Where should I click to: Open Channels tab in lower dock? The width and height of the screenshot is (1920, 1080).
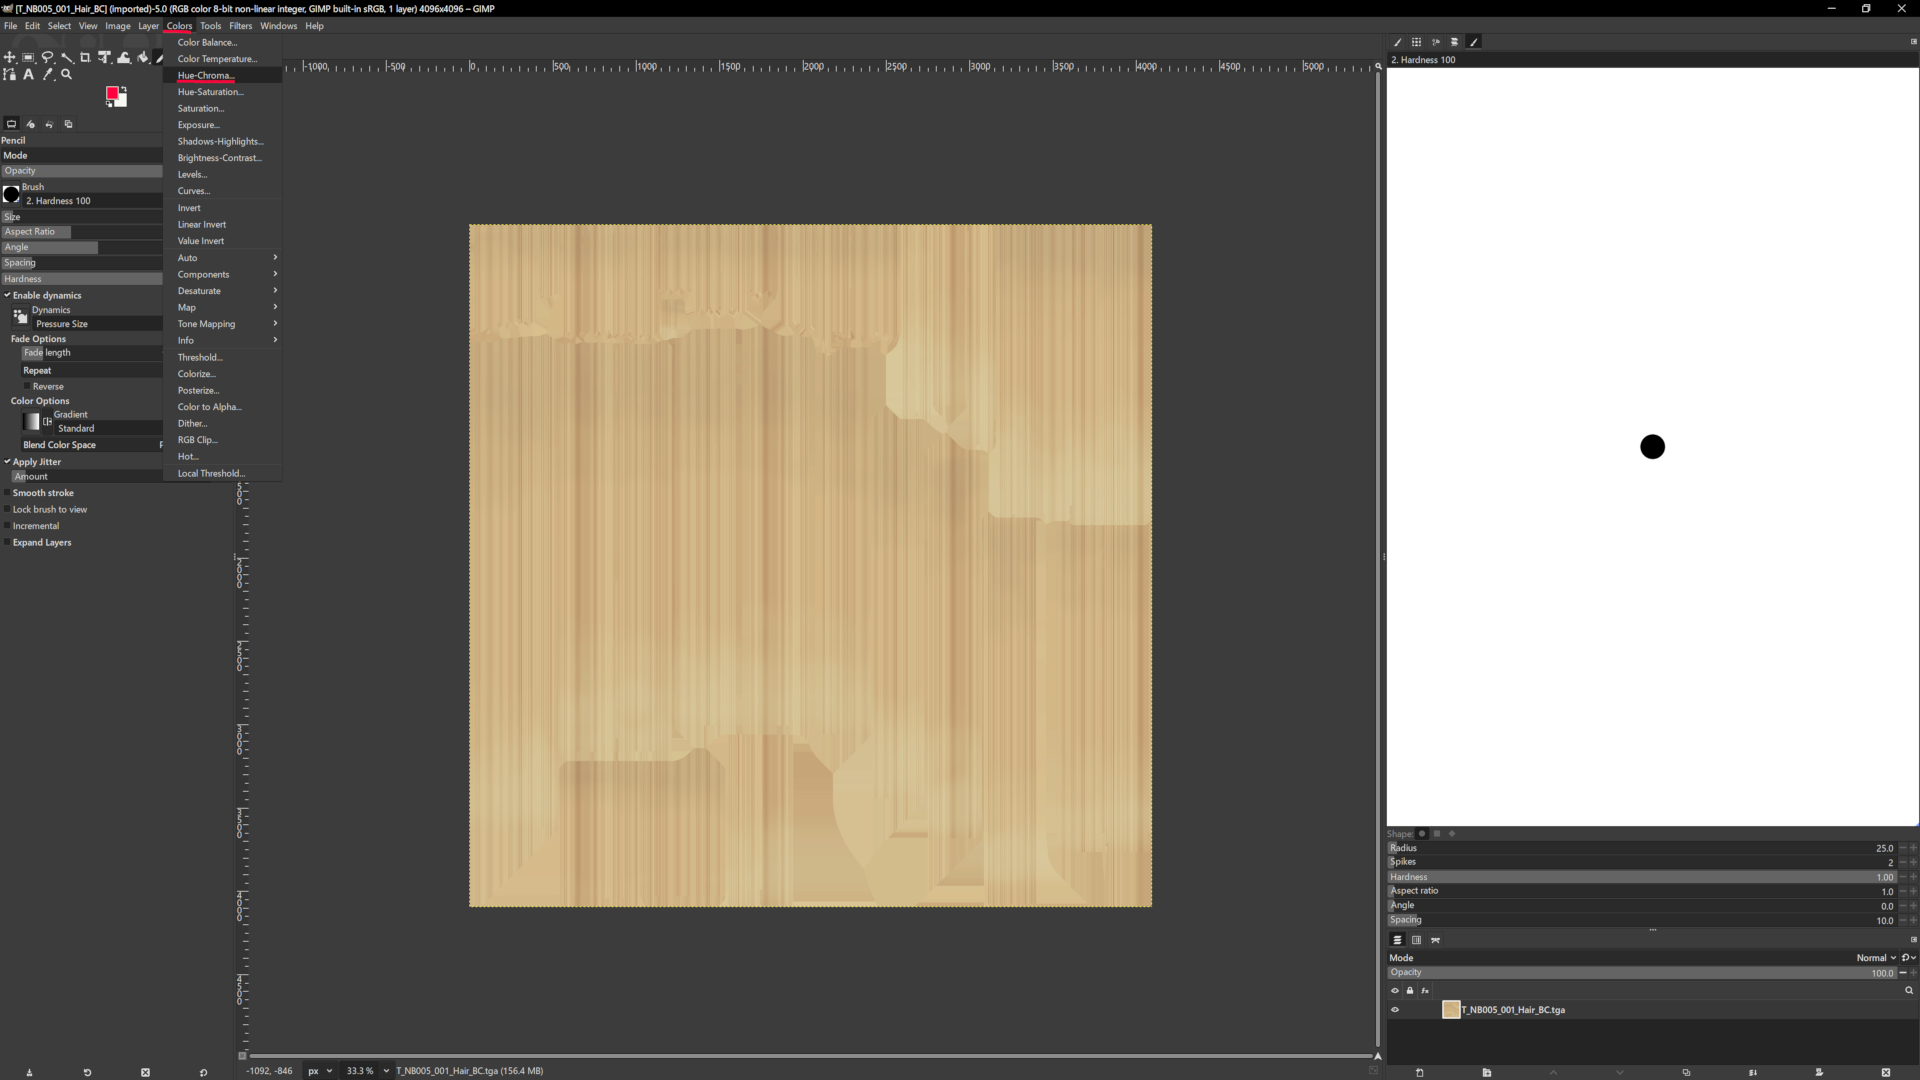coord(1416,940)
